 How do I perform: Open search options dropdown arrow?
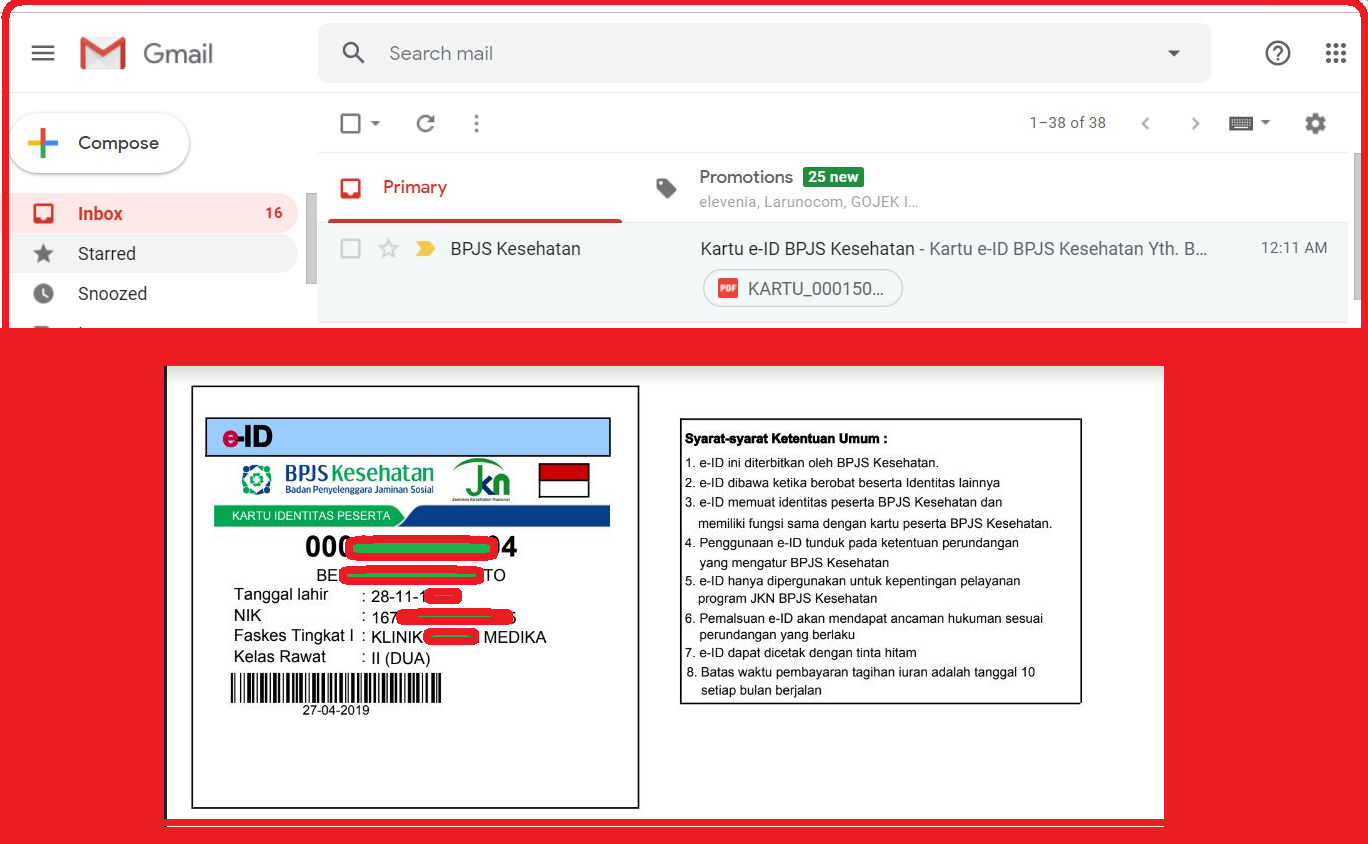point(1174,53)
